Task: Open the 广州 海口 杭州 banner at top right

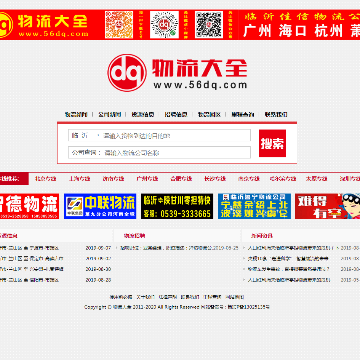Action: tap(299, 24)
